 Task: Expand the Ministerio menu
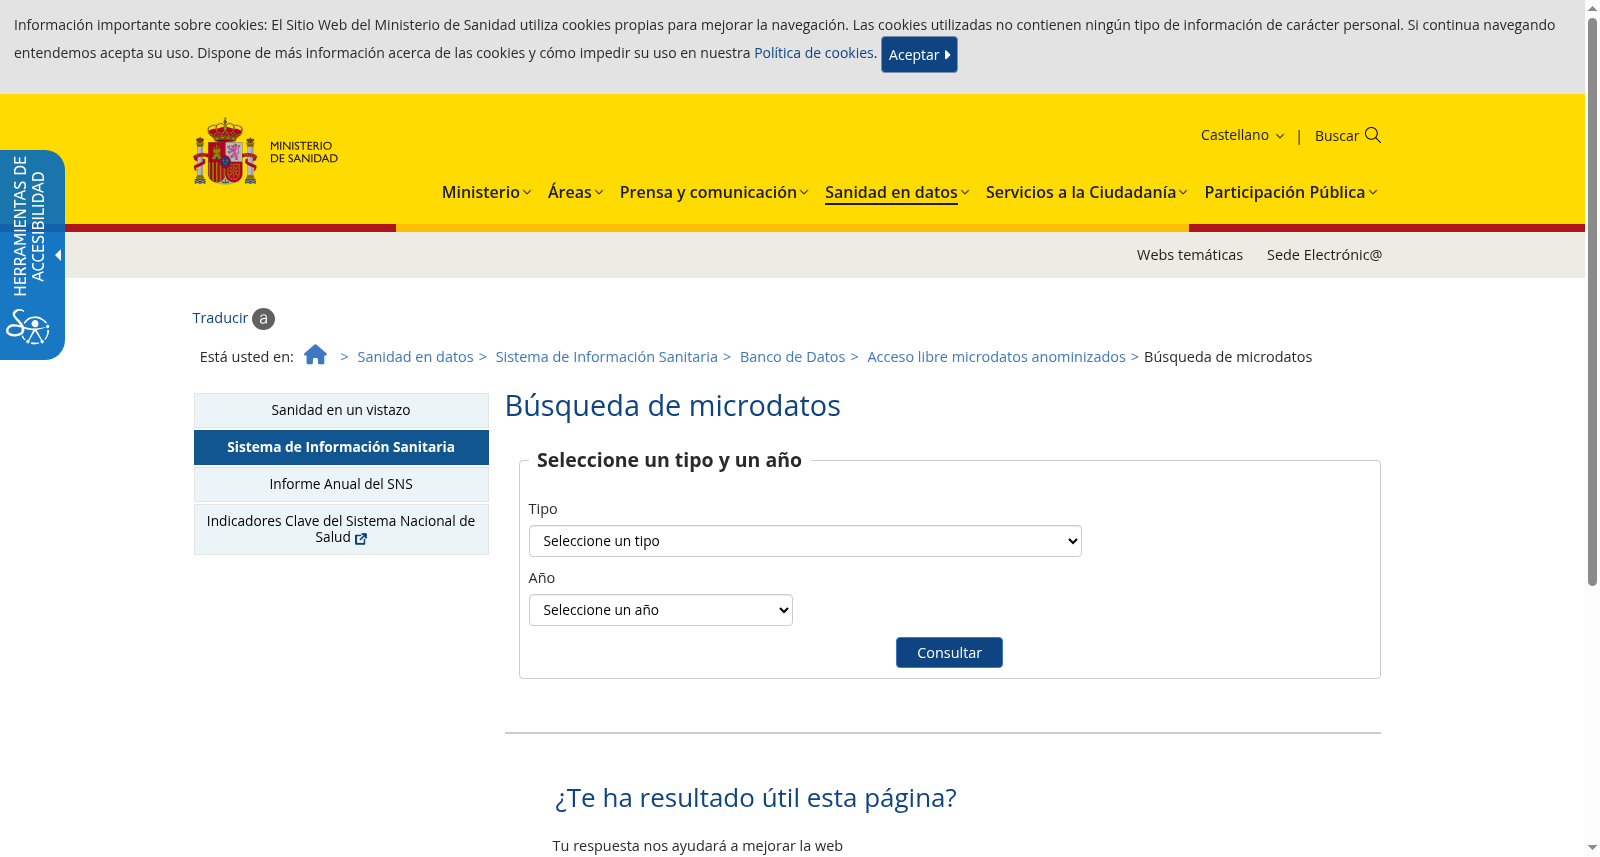486,192
